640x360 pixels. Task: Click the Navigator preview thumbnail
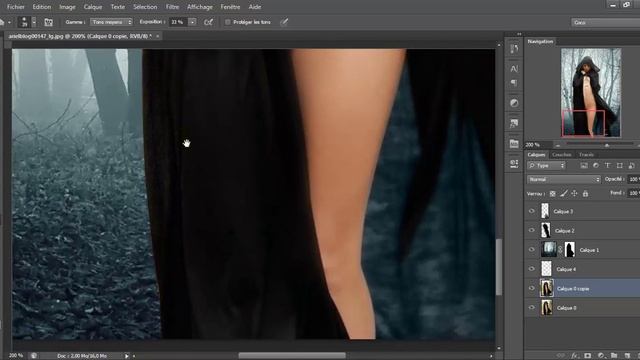coord(591,93)
